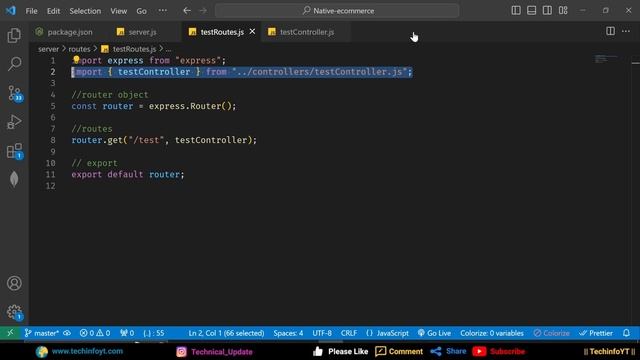Start Go Live server
Viewport: 640px width, 360px height.
(434, 333)
